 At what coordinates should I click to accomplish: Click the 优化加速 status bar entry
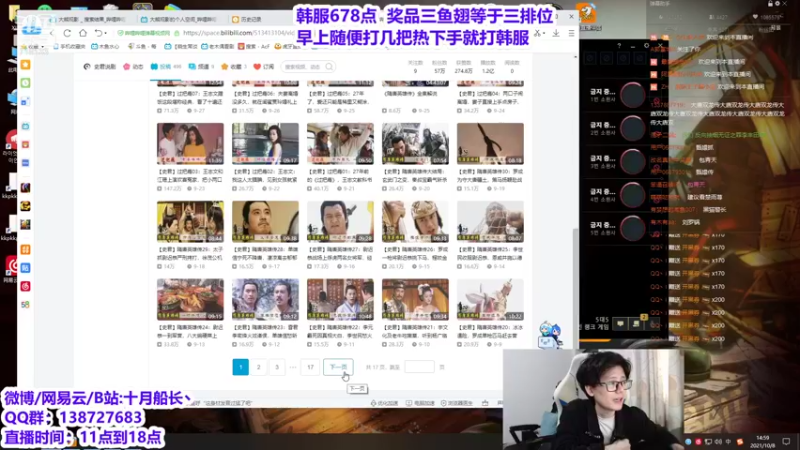(x=384, y=403)
